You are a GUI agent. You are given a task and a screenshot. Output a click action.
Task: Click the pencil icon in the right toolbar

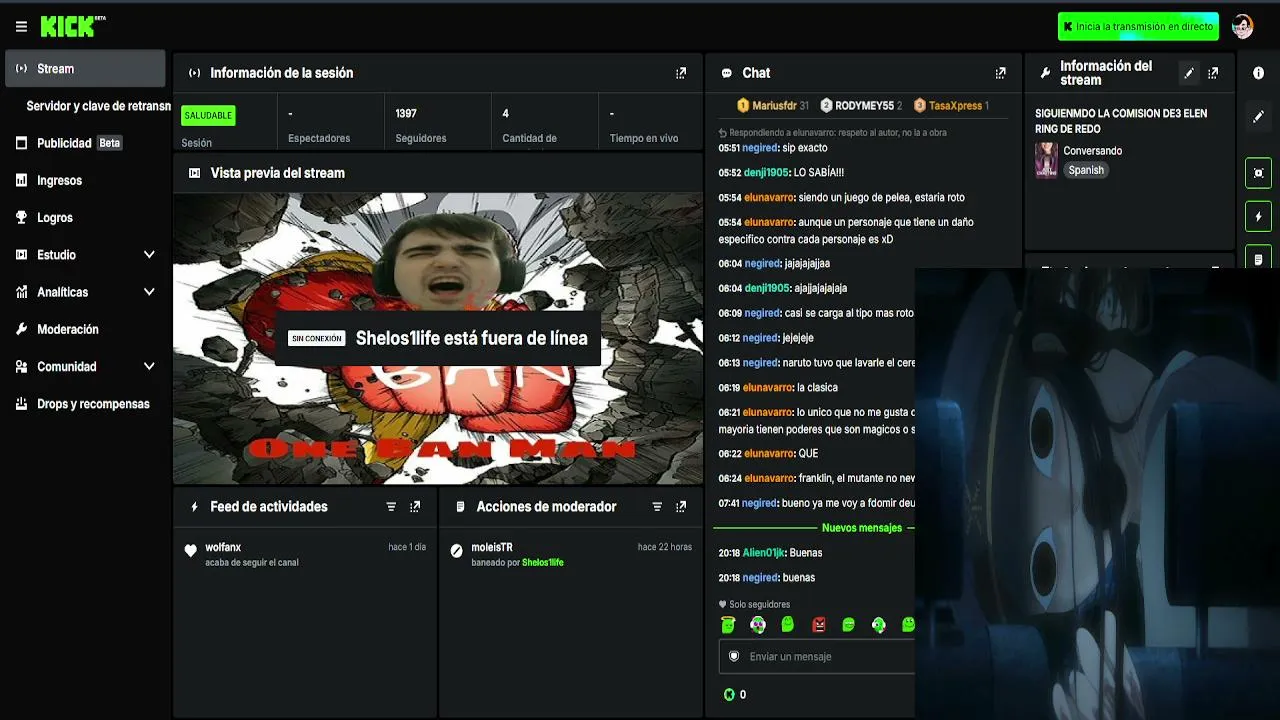pyautogui.click(x=1258, y=117)
